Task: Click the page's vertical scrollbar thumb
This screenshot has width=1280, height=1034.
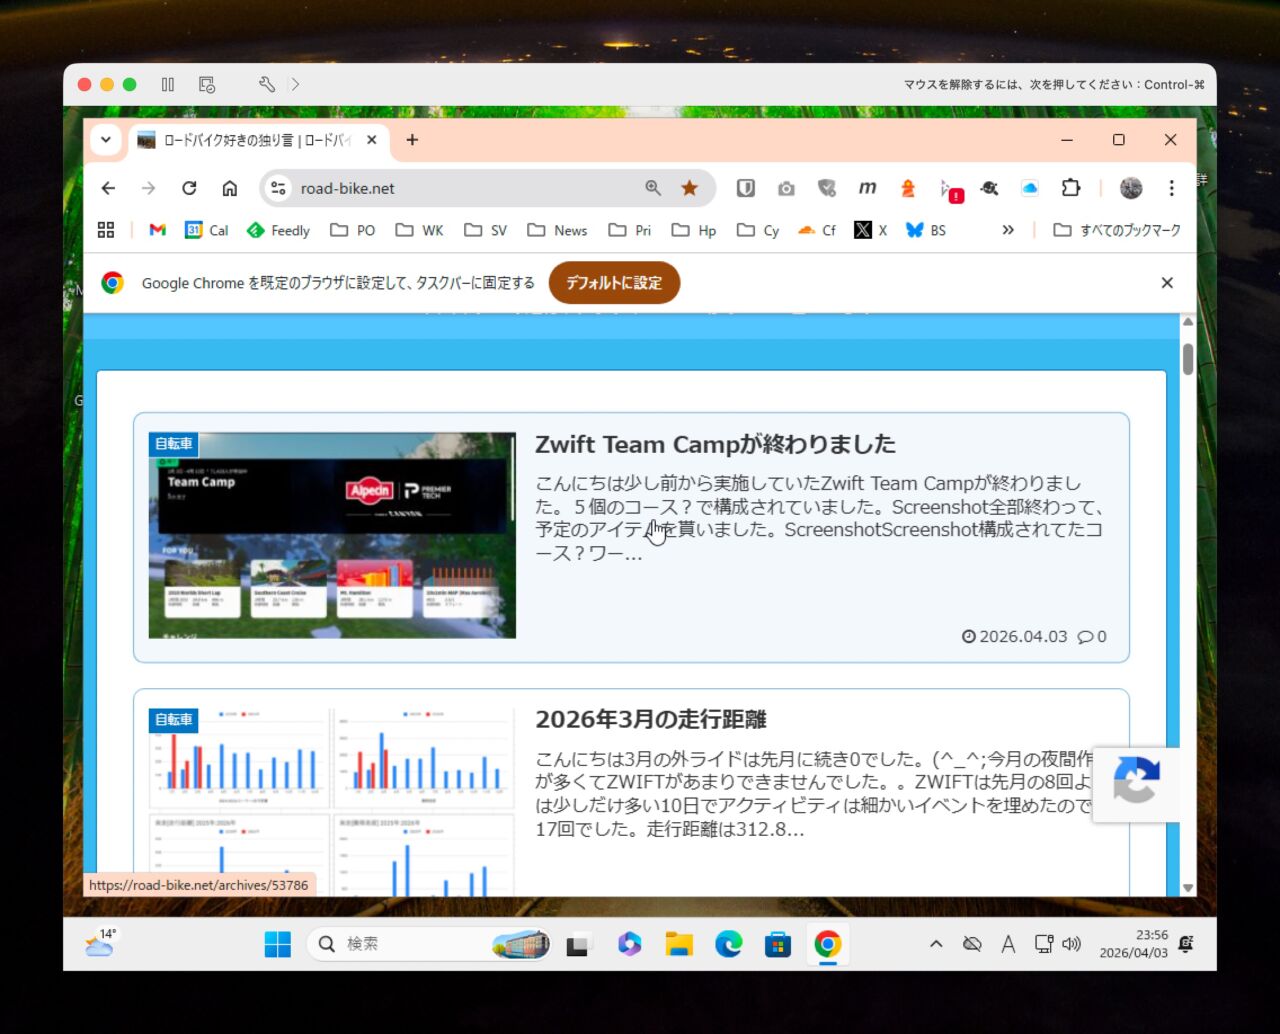Action: 1188,359
